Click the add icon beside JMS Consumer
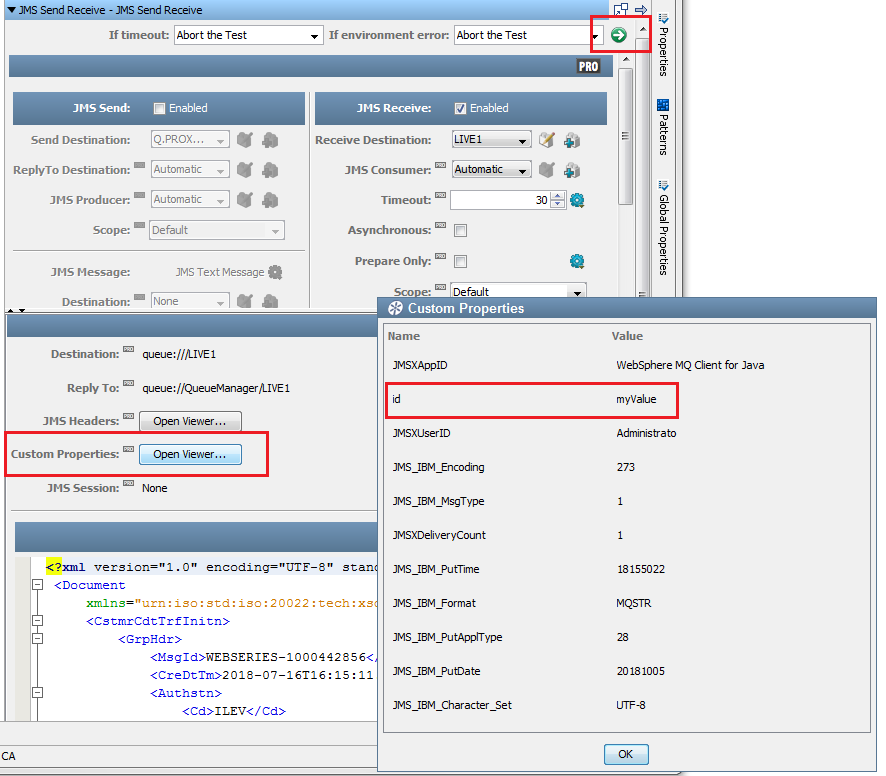 click(571, 170)
